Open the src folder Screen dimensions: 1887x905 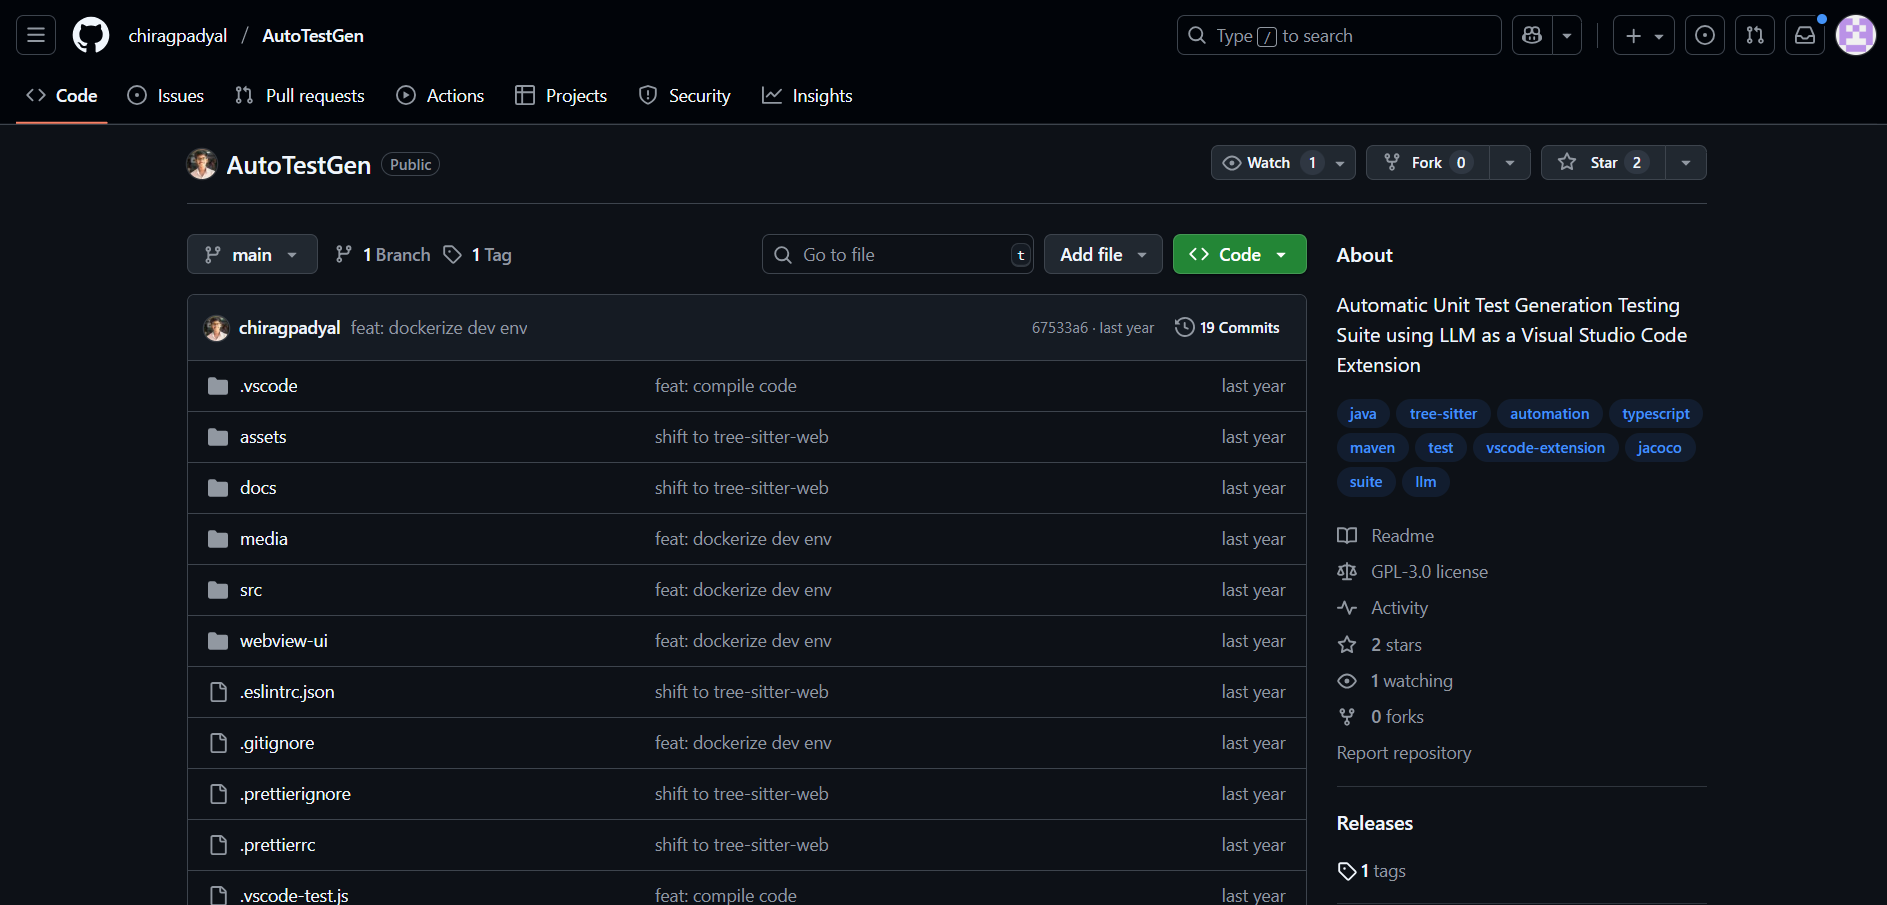tap(250, 589)
